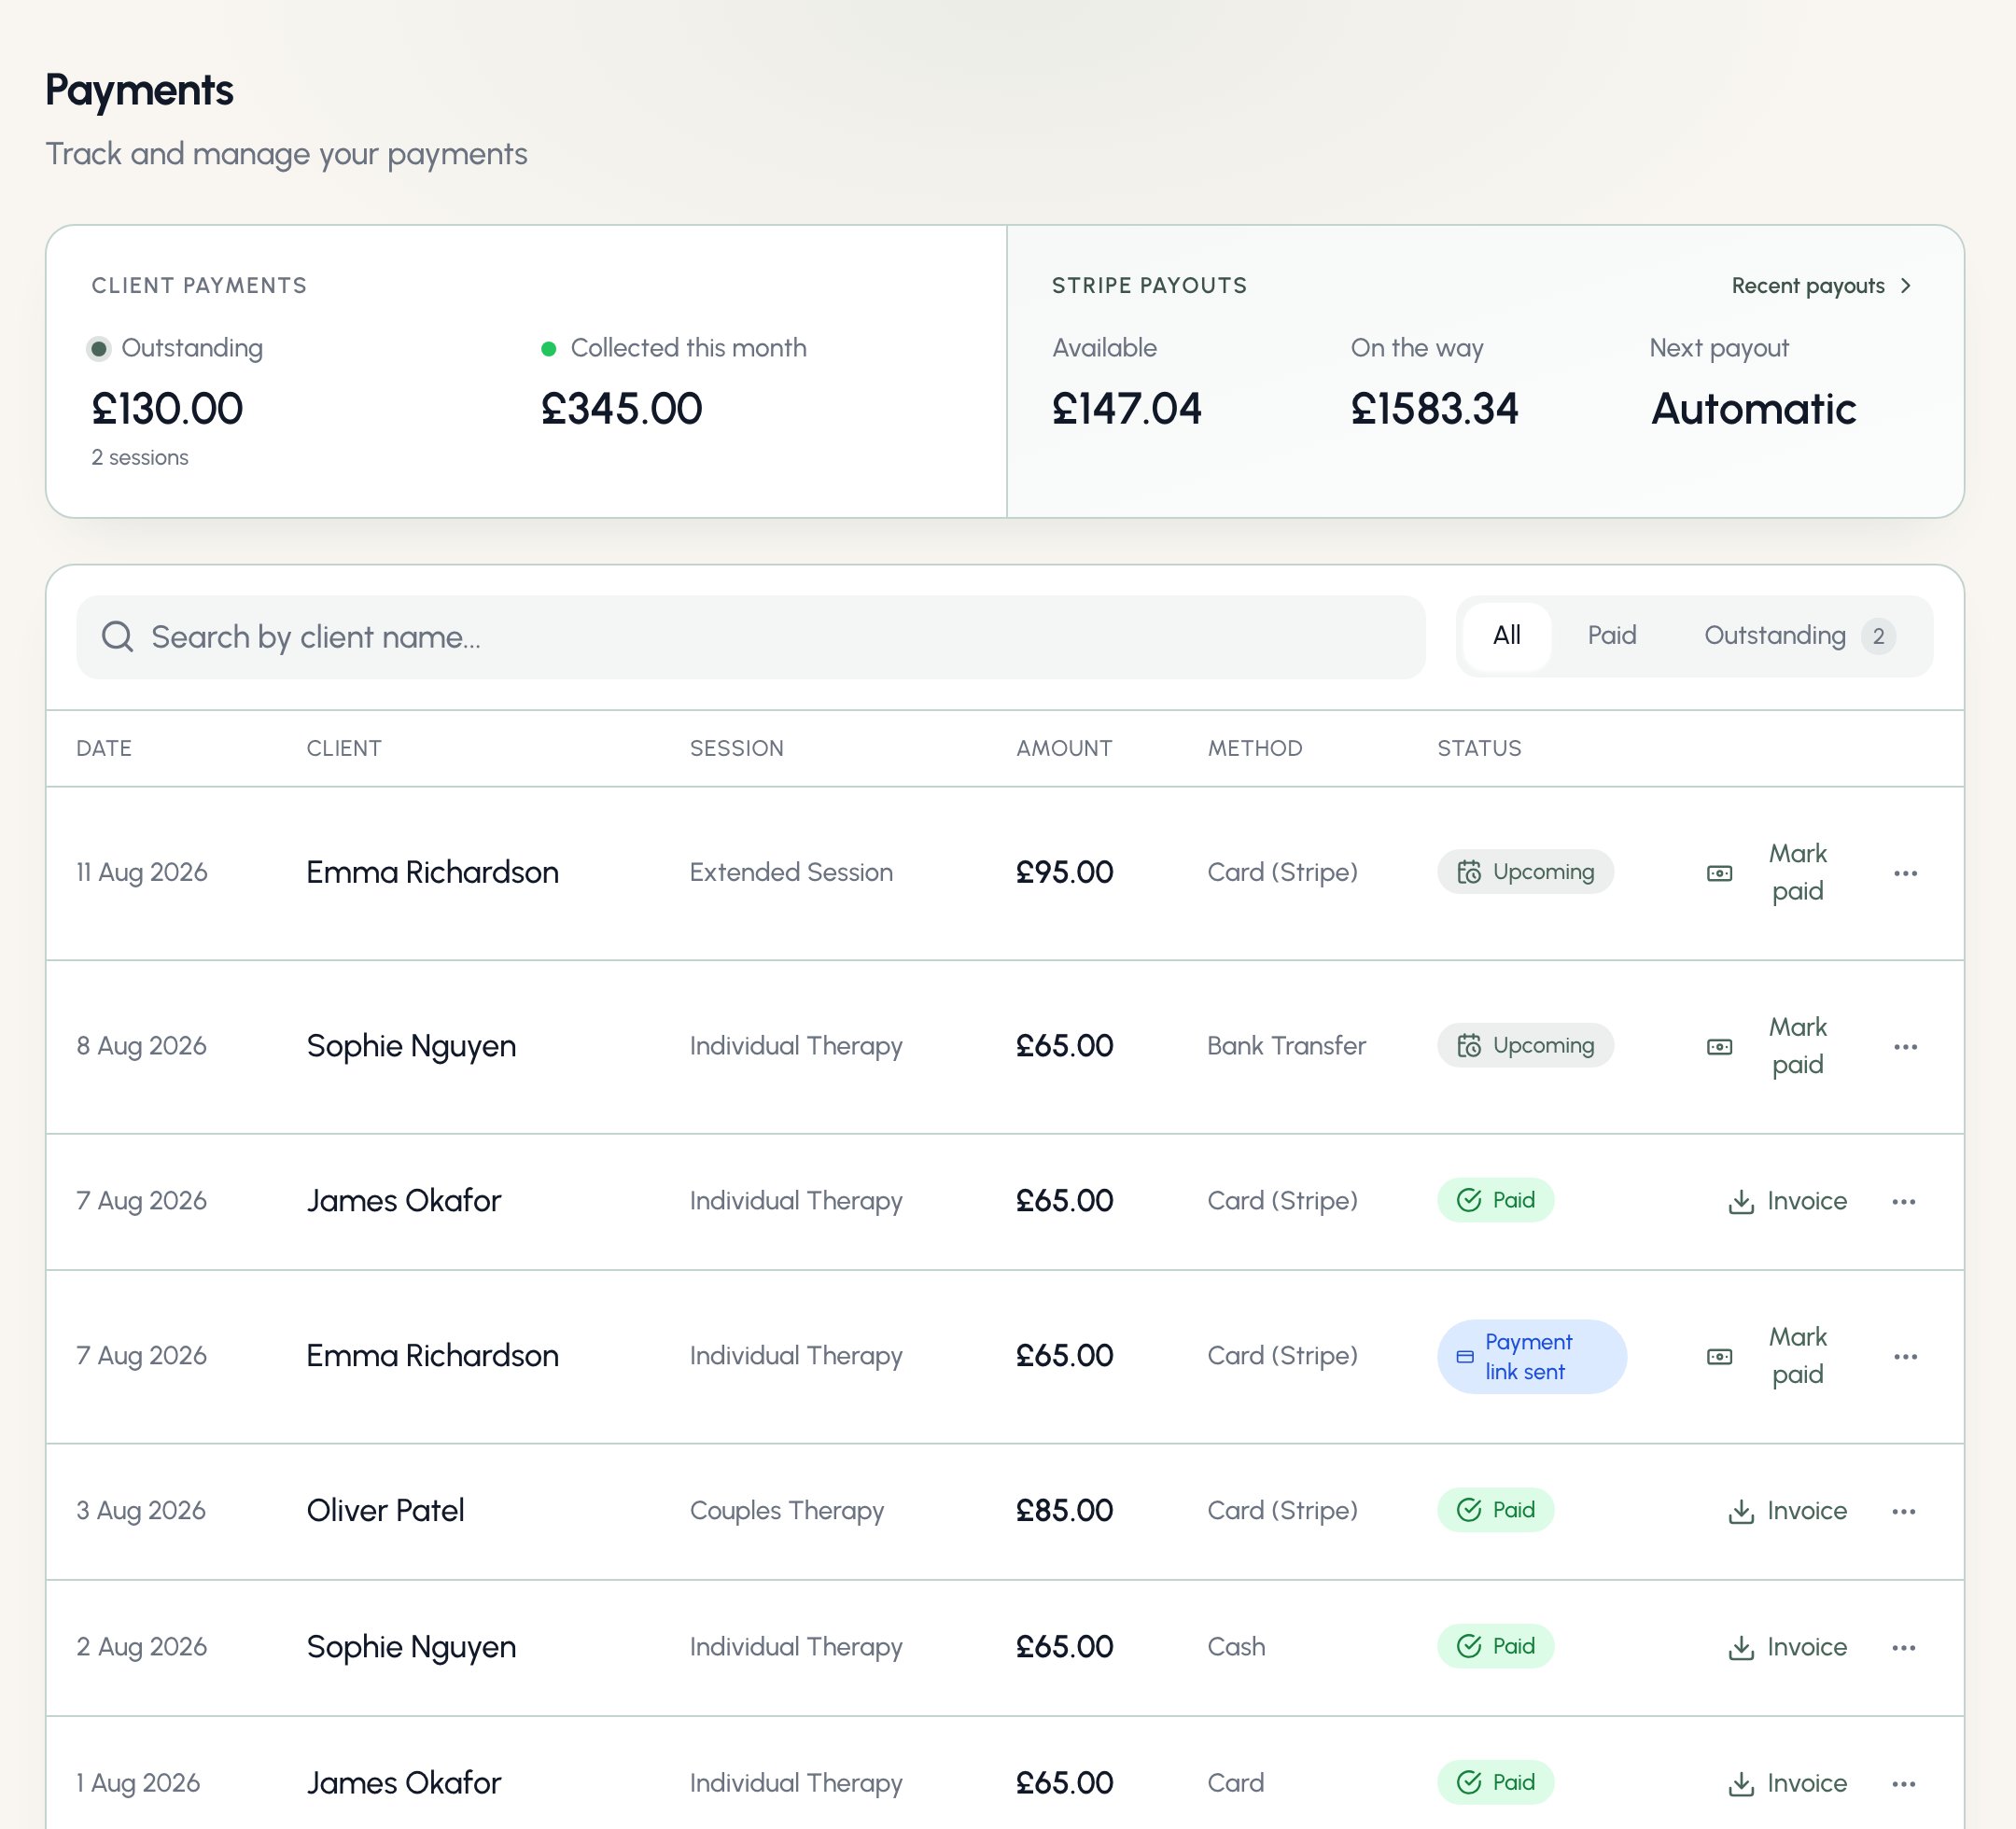The width and height of the screenshot is (2016, 1829).
Task: Click download icon for Sophie Nguyen 2 Aug invoice
Action: [1741, 1647]
